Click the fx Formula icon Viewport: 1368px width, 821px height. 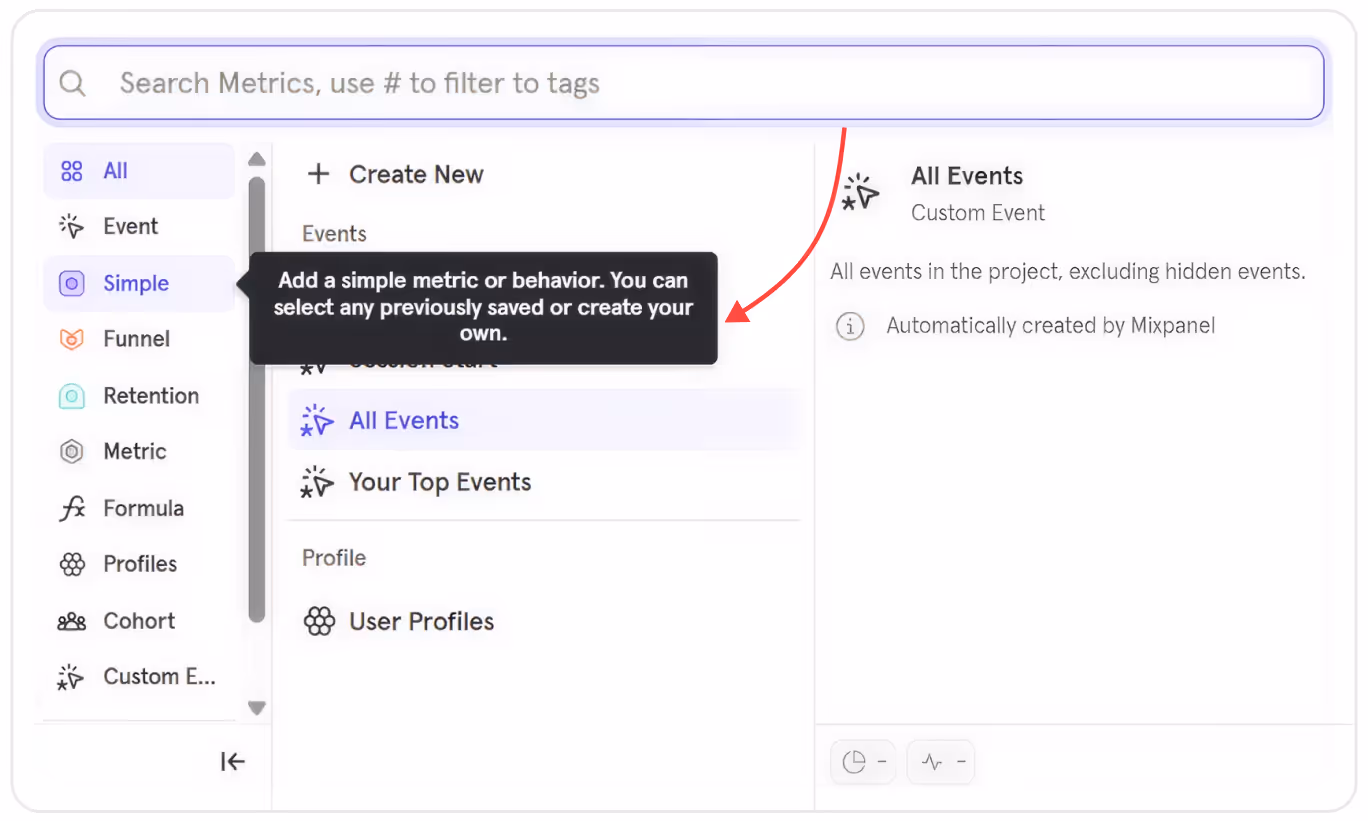point(72,509)
